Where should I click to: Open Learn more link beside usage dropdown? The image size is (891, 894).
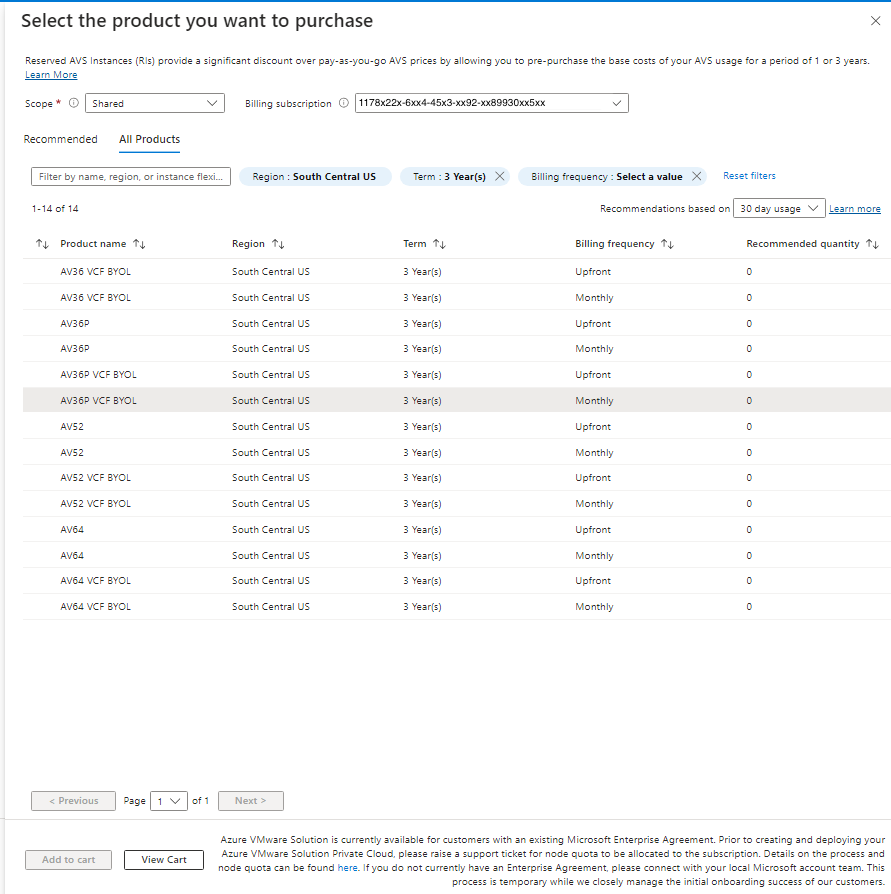click(x=855, y=209)
